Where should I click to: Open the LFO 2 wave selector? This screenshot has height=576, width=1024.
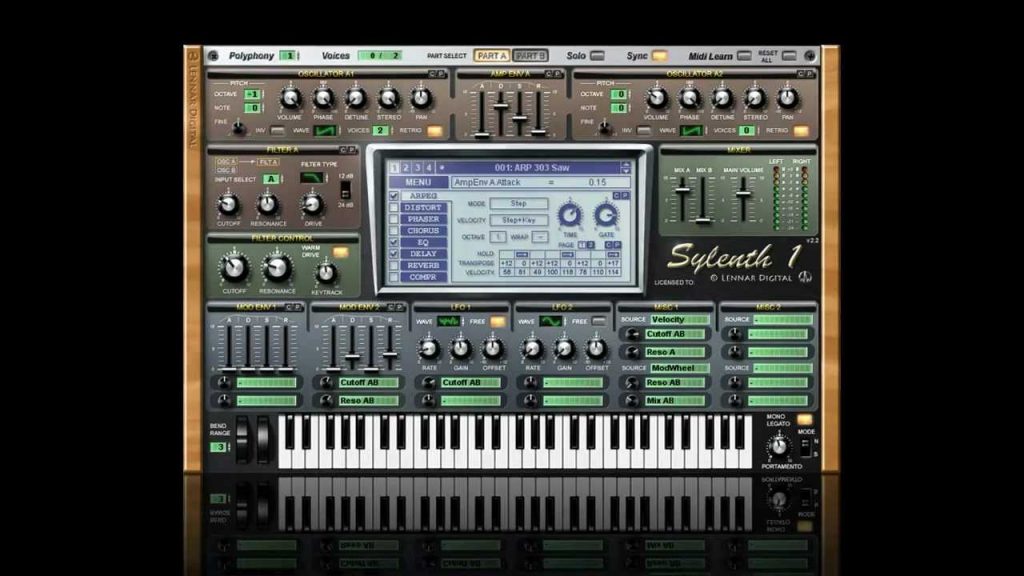click(x=551, y=321)
